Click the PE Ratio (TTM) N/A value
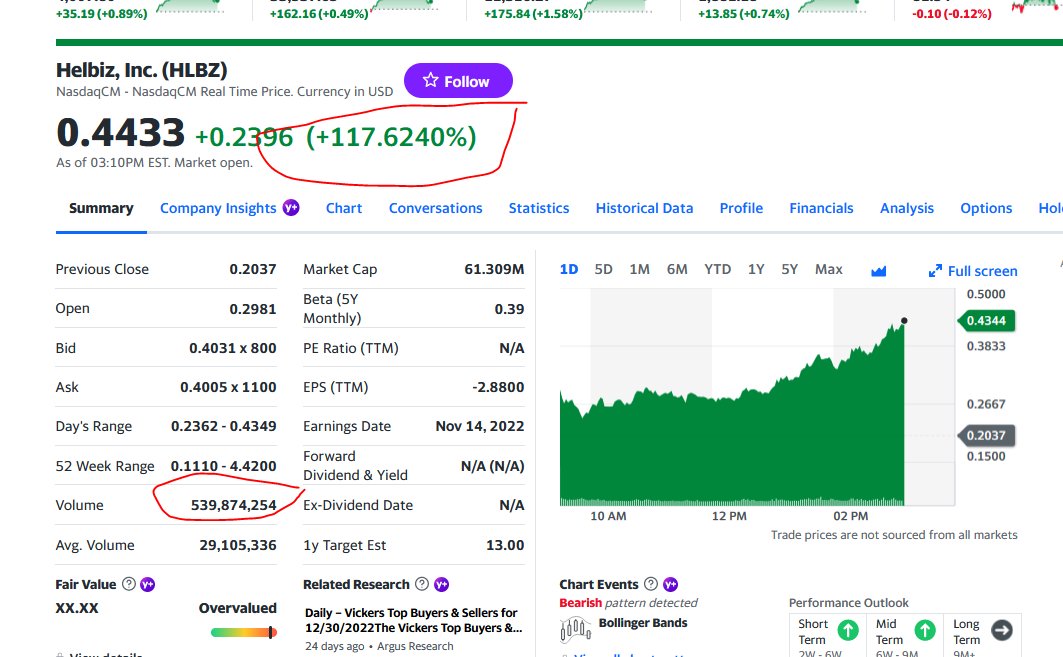This screenshot has width=1063, height=657. pyautogui.click(x=512, y=349)
